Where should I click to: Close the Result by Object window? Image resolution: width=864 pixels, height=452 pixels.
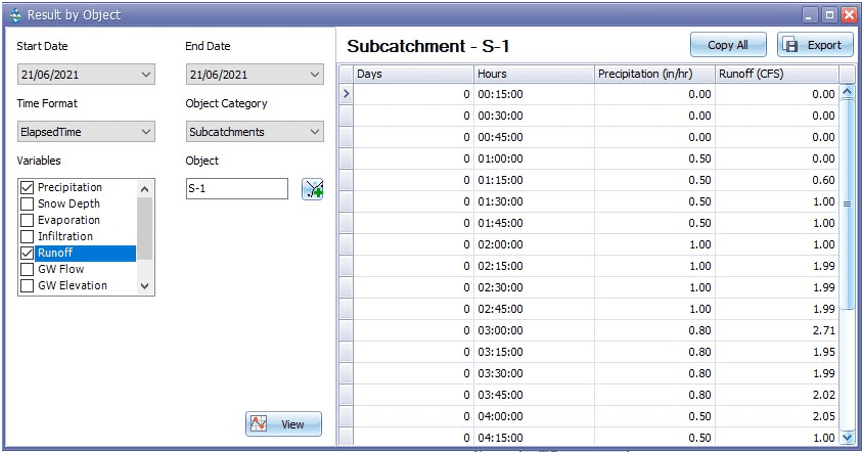[x=849, y=15]
